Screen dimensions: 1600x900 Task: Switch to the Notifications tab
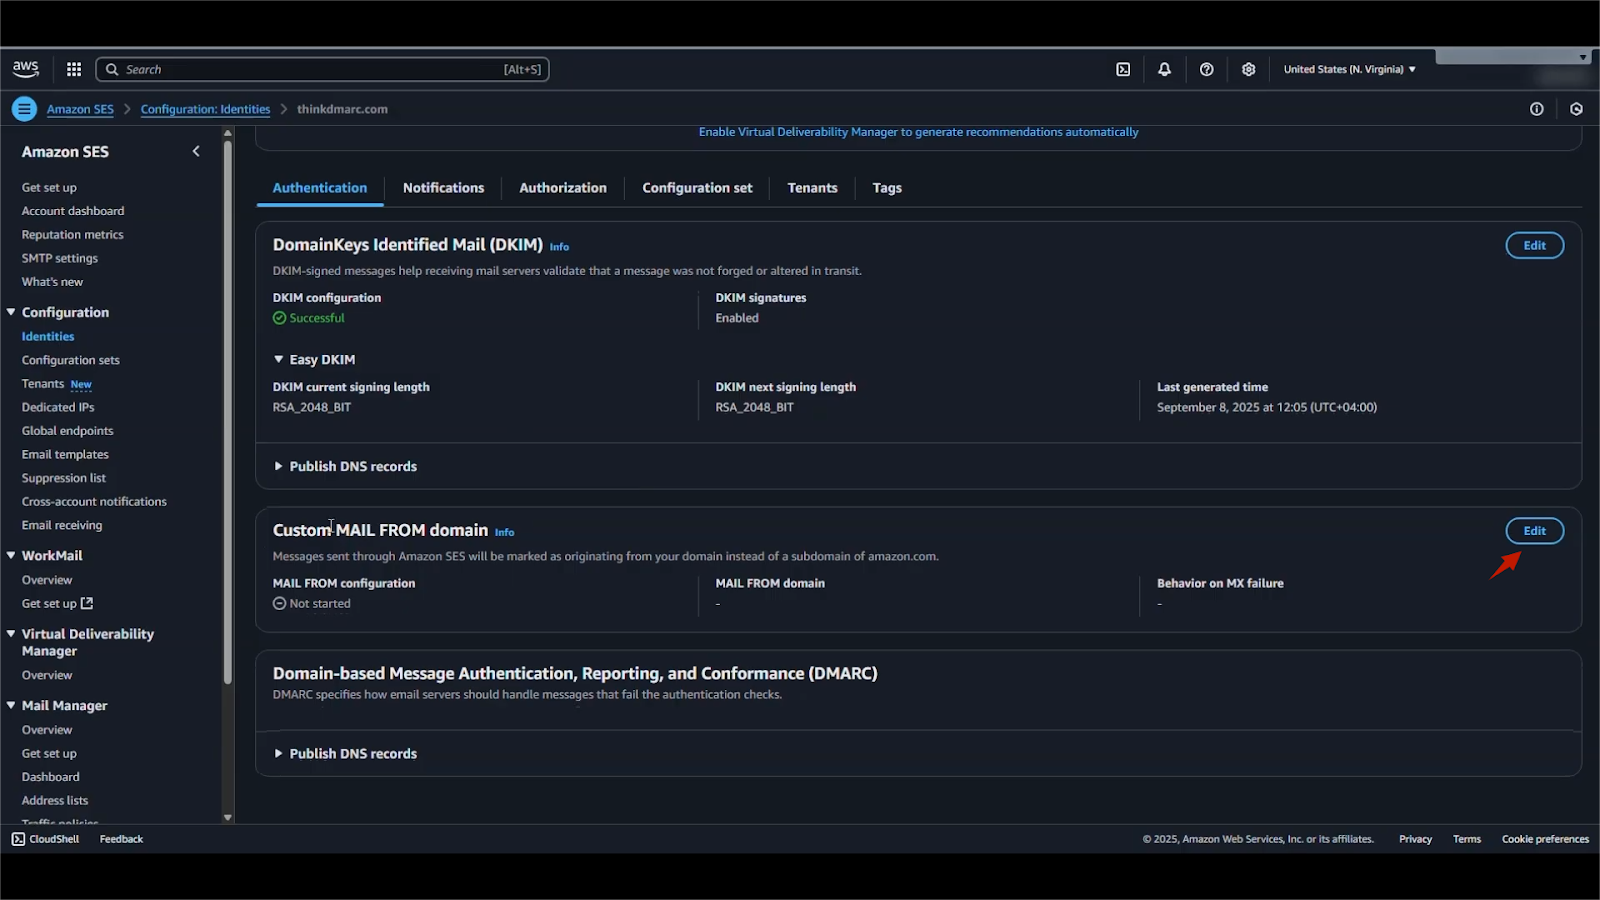click(x=443, y=188)
